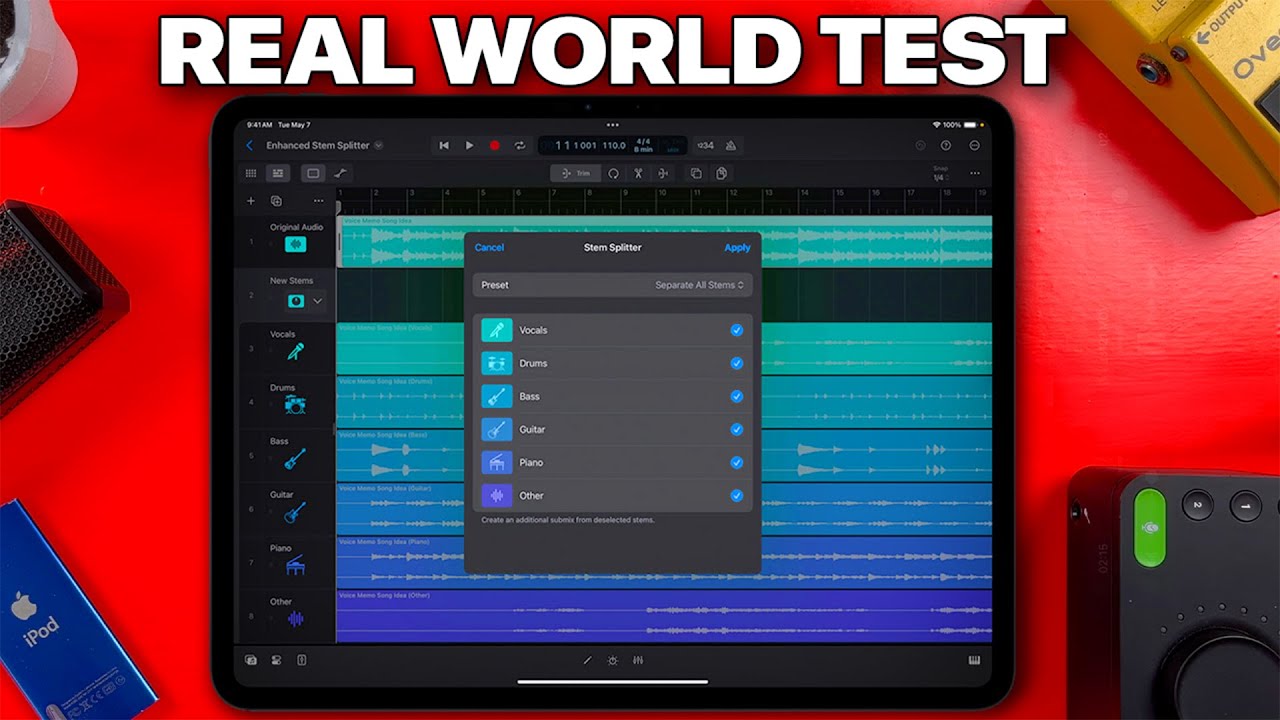1280x720 pixels.
Task: Show the keyboard icon bottom right
Action: pos(974,661)
